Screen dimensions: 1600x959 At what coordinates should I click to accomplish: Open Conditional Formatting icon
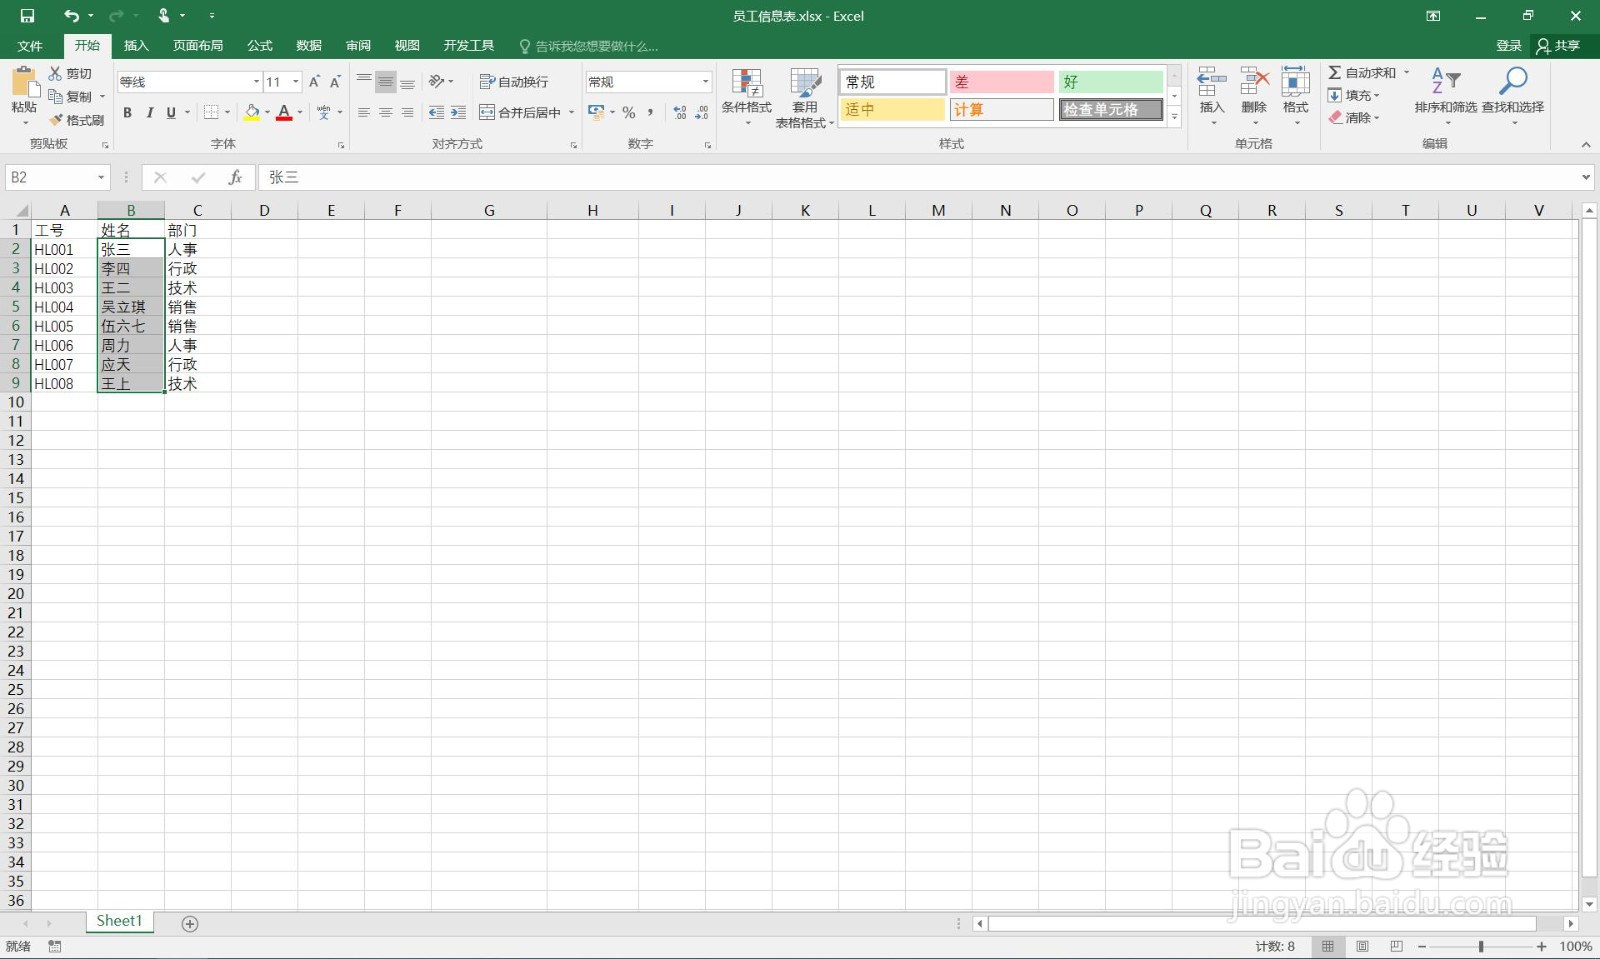(x=747, y=83)
